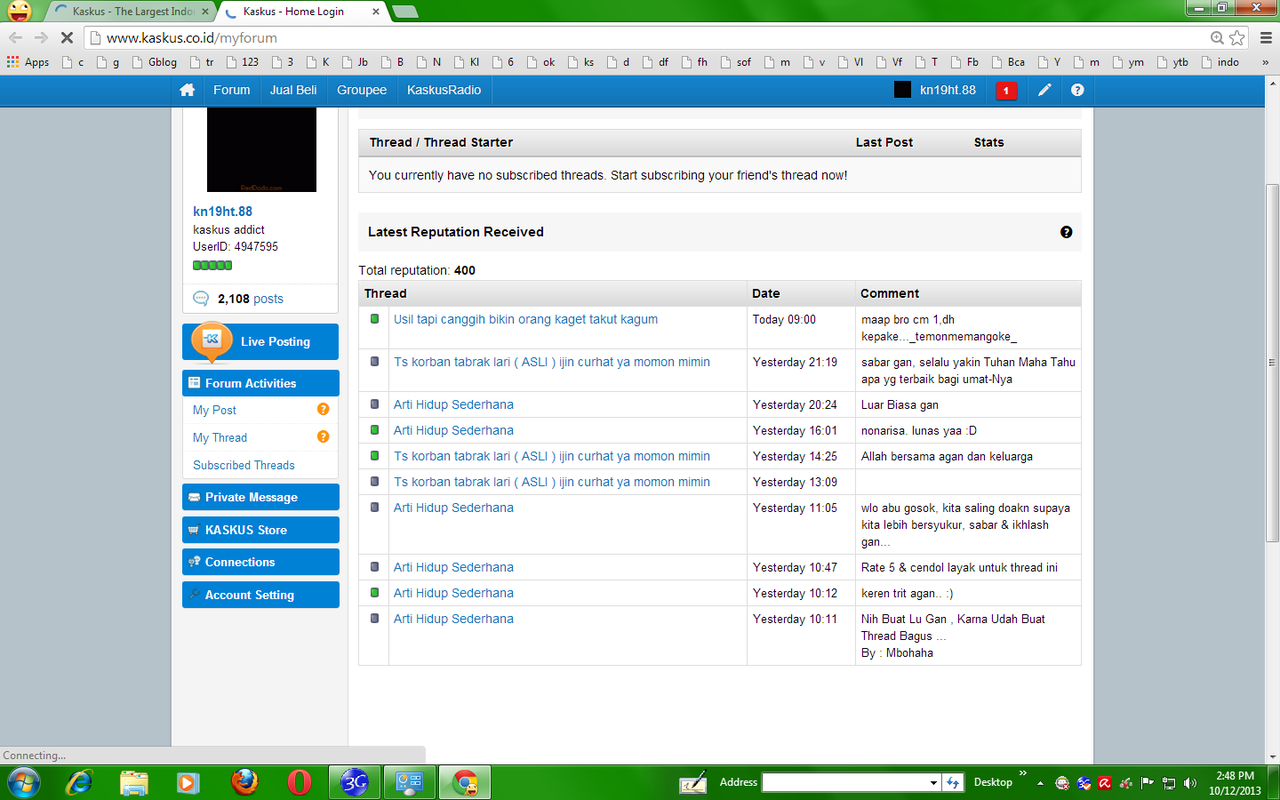
Task: Stop page loading with the X button
Action: 66,37
